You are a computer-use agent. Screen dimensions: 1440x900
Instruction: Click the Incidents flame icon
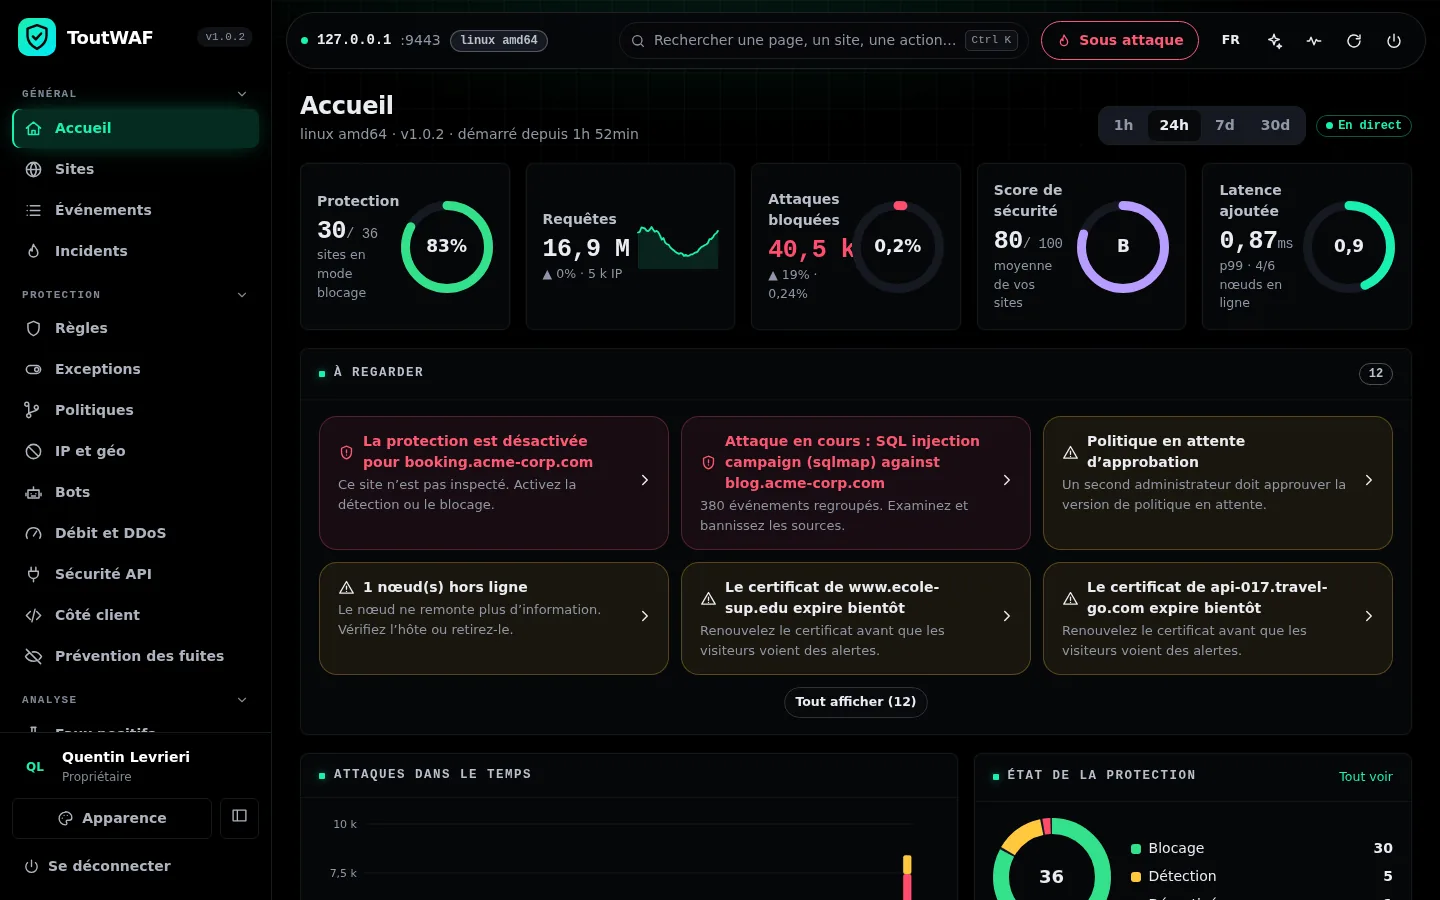[33, 251]
